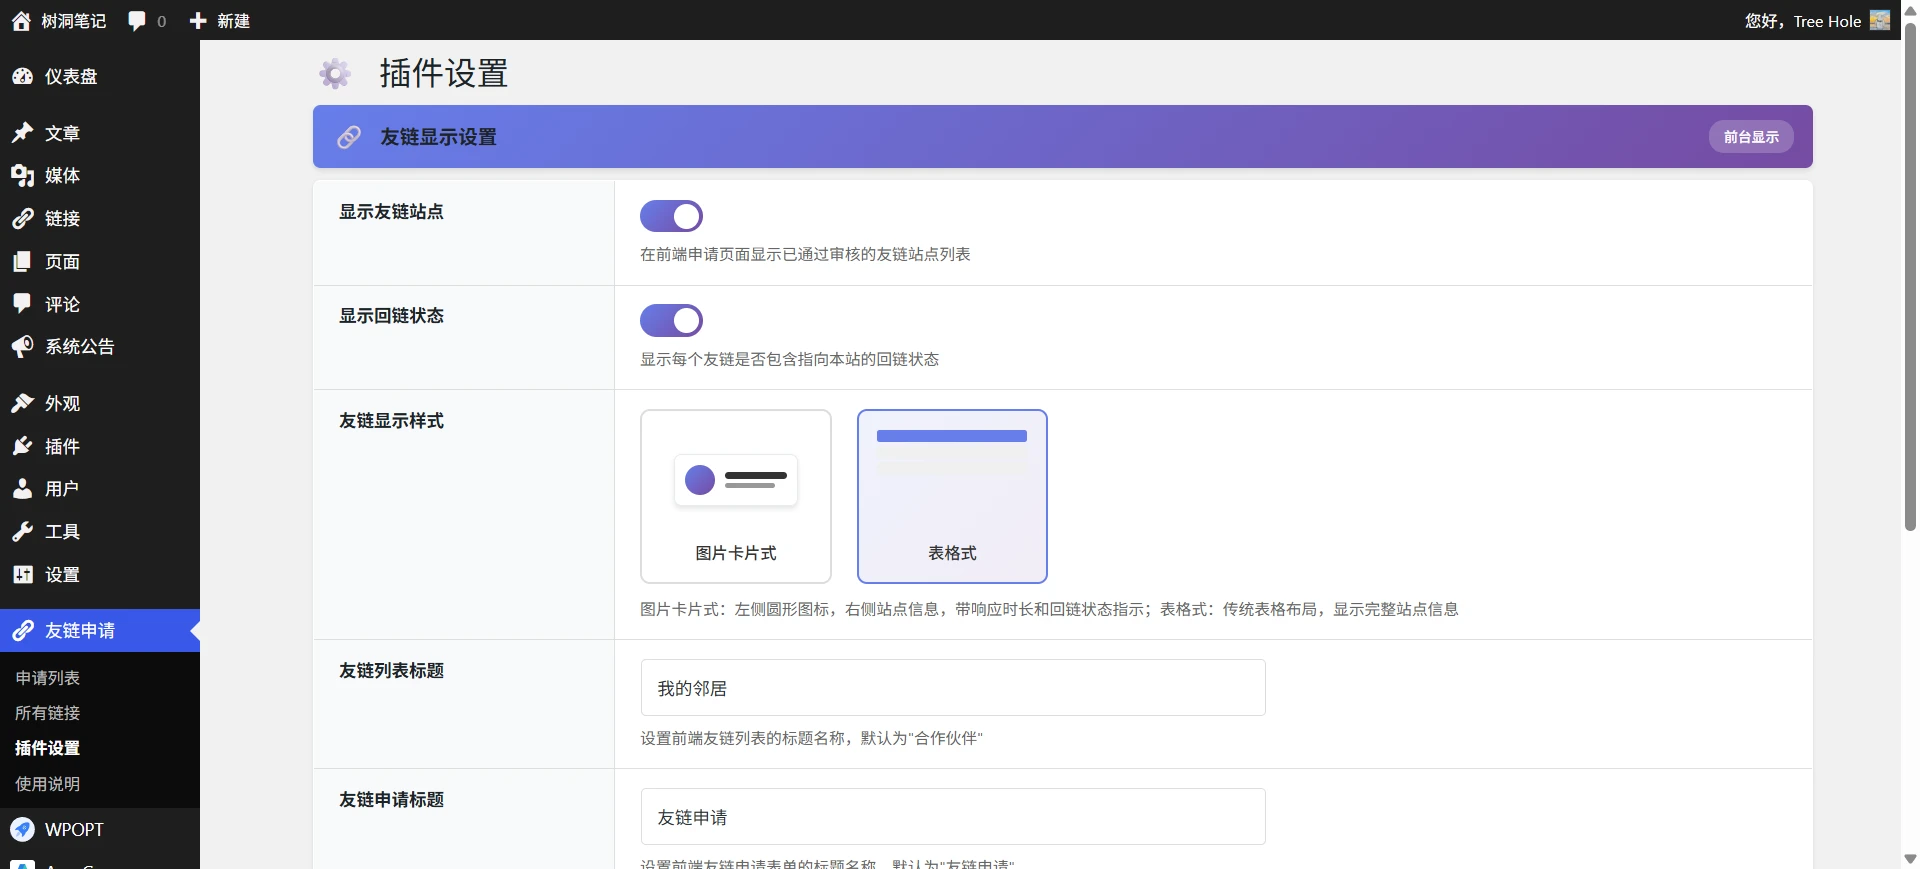Open the comments bubble in admin bar

pyautogui.click(x=138, y=21)
